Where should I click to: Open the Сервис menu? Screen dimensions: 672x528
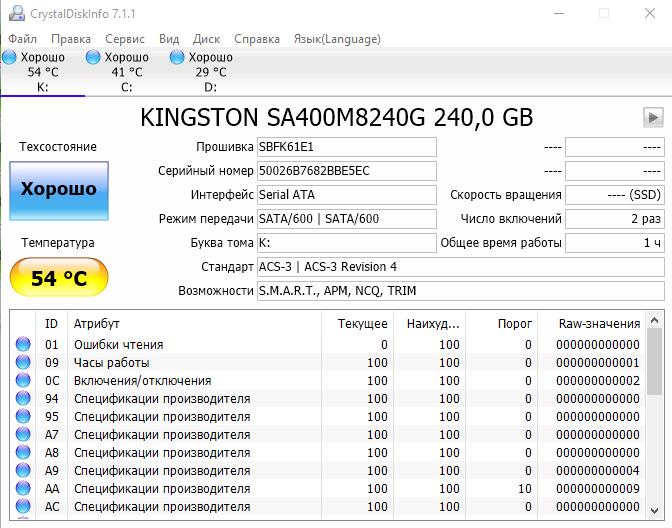[125, 39]
